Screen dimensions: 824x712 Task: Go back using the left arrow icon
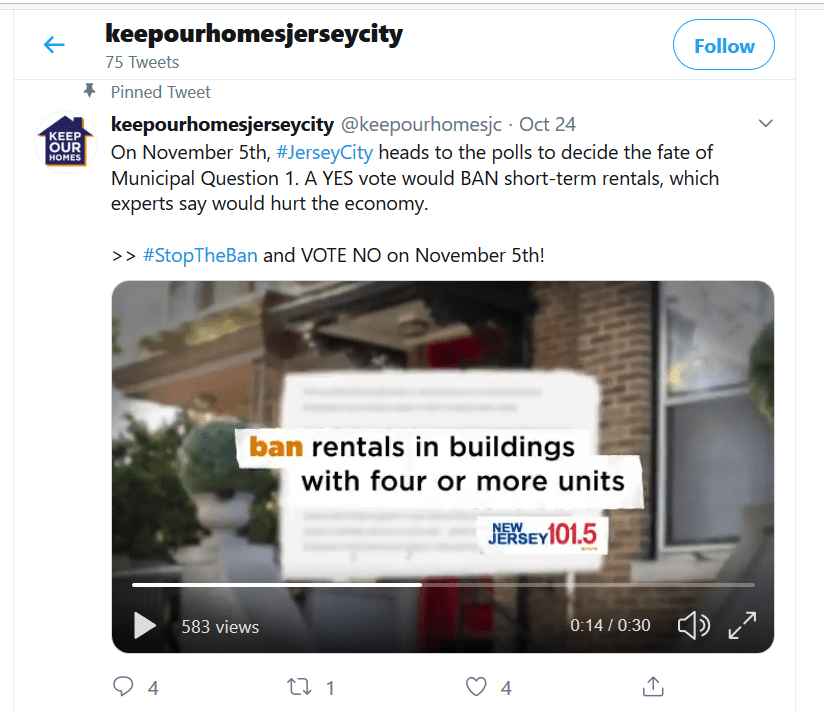tap(54, 45)
